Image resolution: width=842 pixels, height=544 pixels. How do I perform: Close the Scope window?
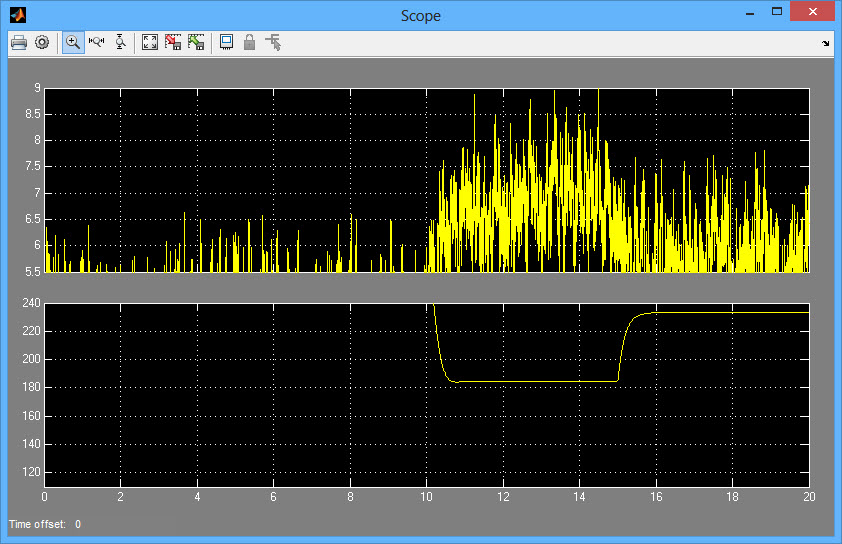point(812,11)
